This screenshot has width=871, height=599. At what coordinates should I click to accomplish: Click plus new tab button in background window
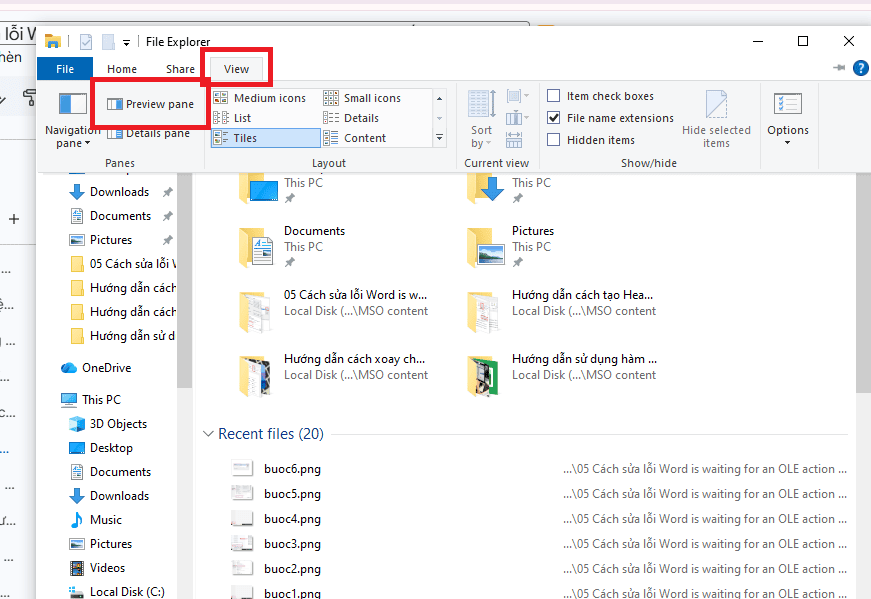pos(14,219)
